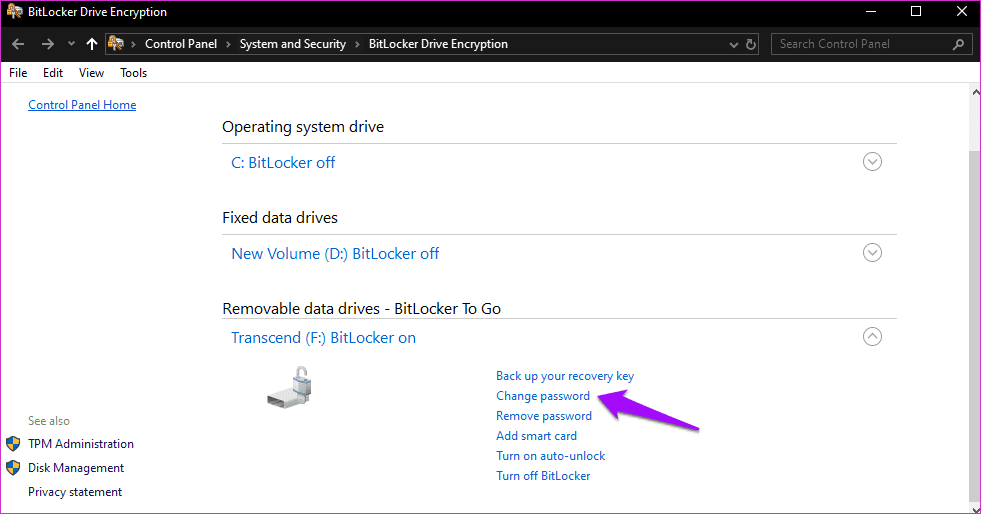Open the Edit menu
The height and width of the screenshot is (514, 981).
tap(53, 73)
